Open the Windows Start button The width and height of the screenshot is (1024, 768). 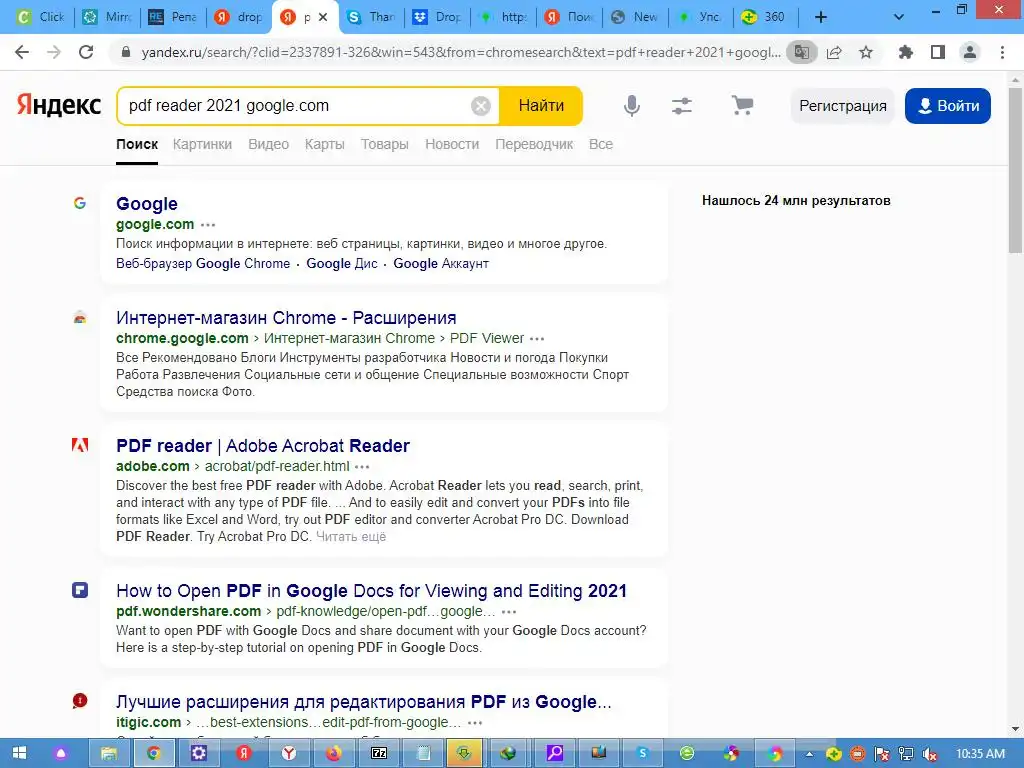click(x=19, y=753)
